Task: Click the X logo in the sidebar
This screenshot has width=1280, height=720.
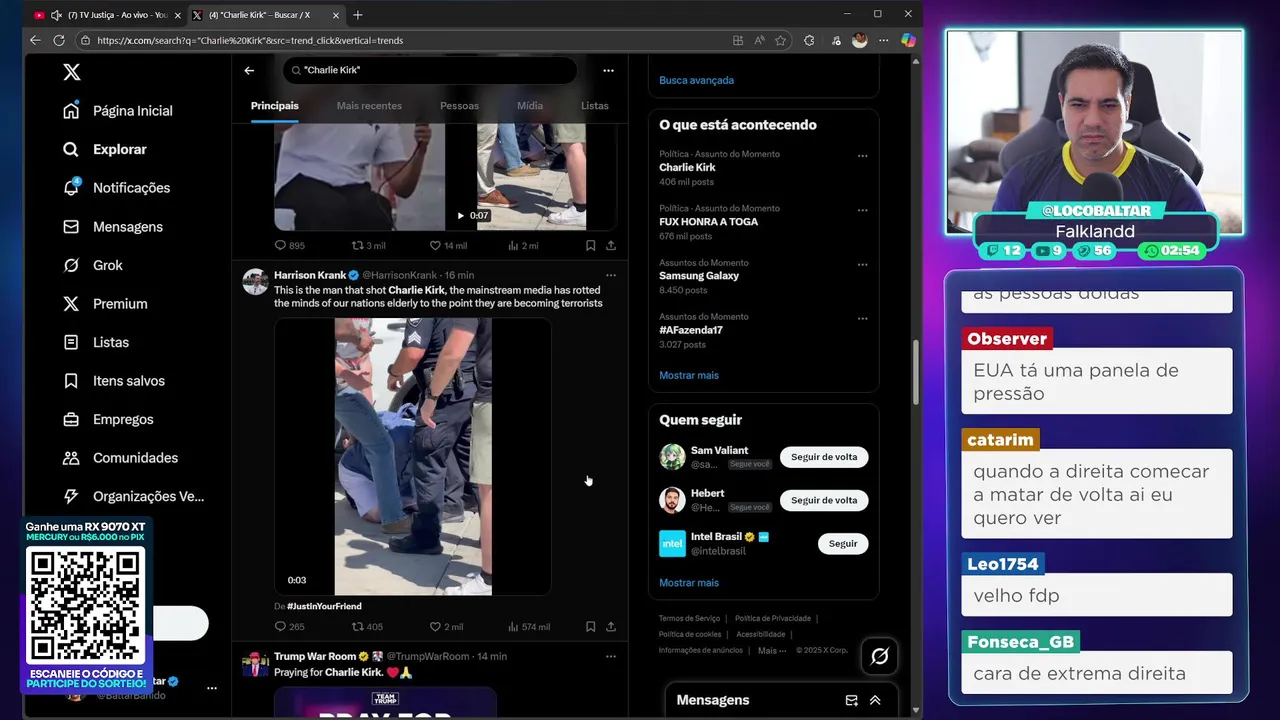Action: 71,72
